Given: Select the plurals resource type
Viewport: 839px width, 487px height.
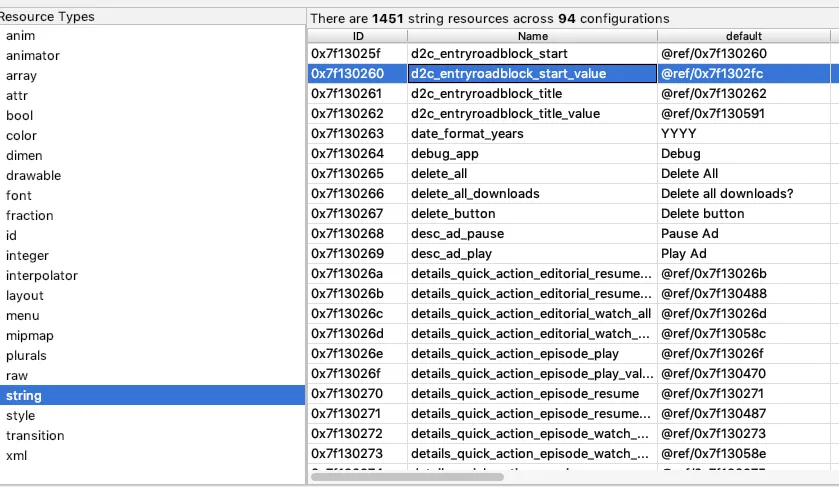Looking at the screenshot, I should click(x=26, y=356).
